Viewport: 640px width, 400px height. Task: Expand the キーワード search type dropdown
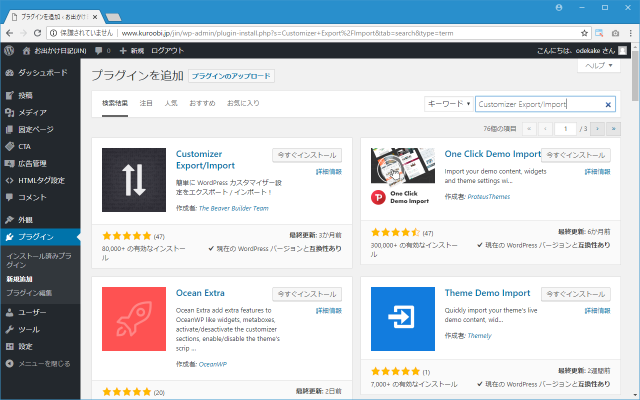pos(448,104)
